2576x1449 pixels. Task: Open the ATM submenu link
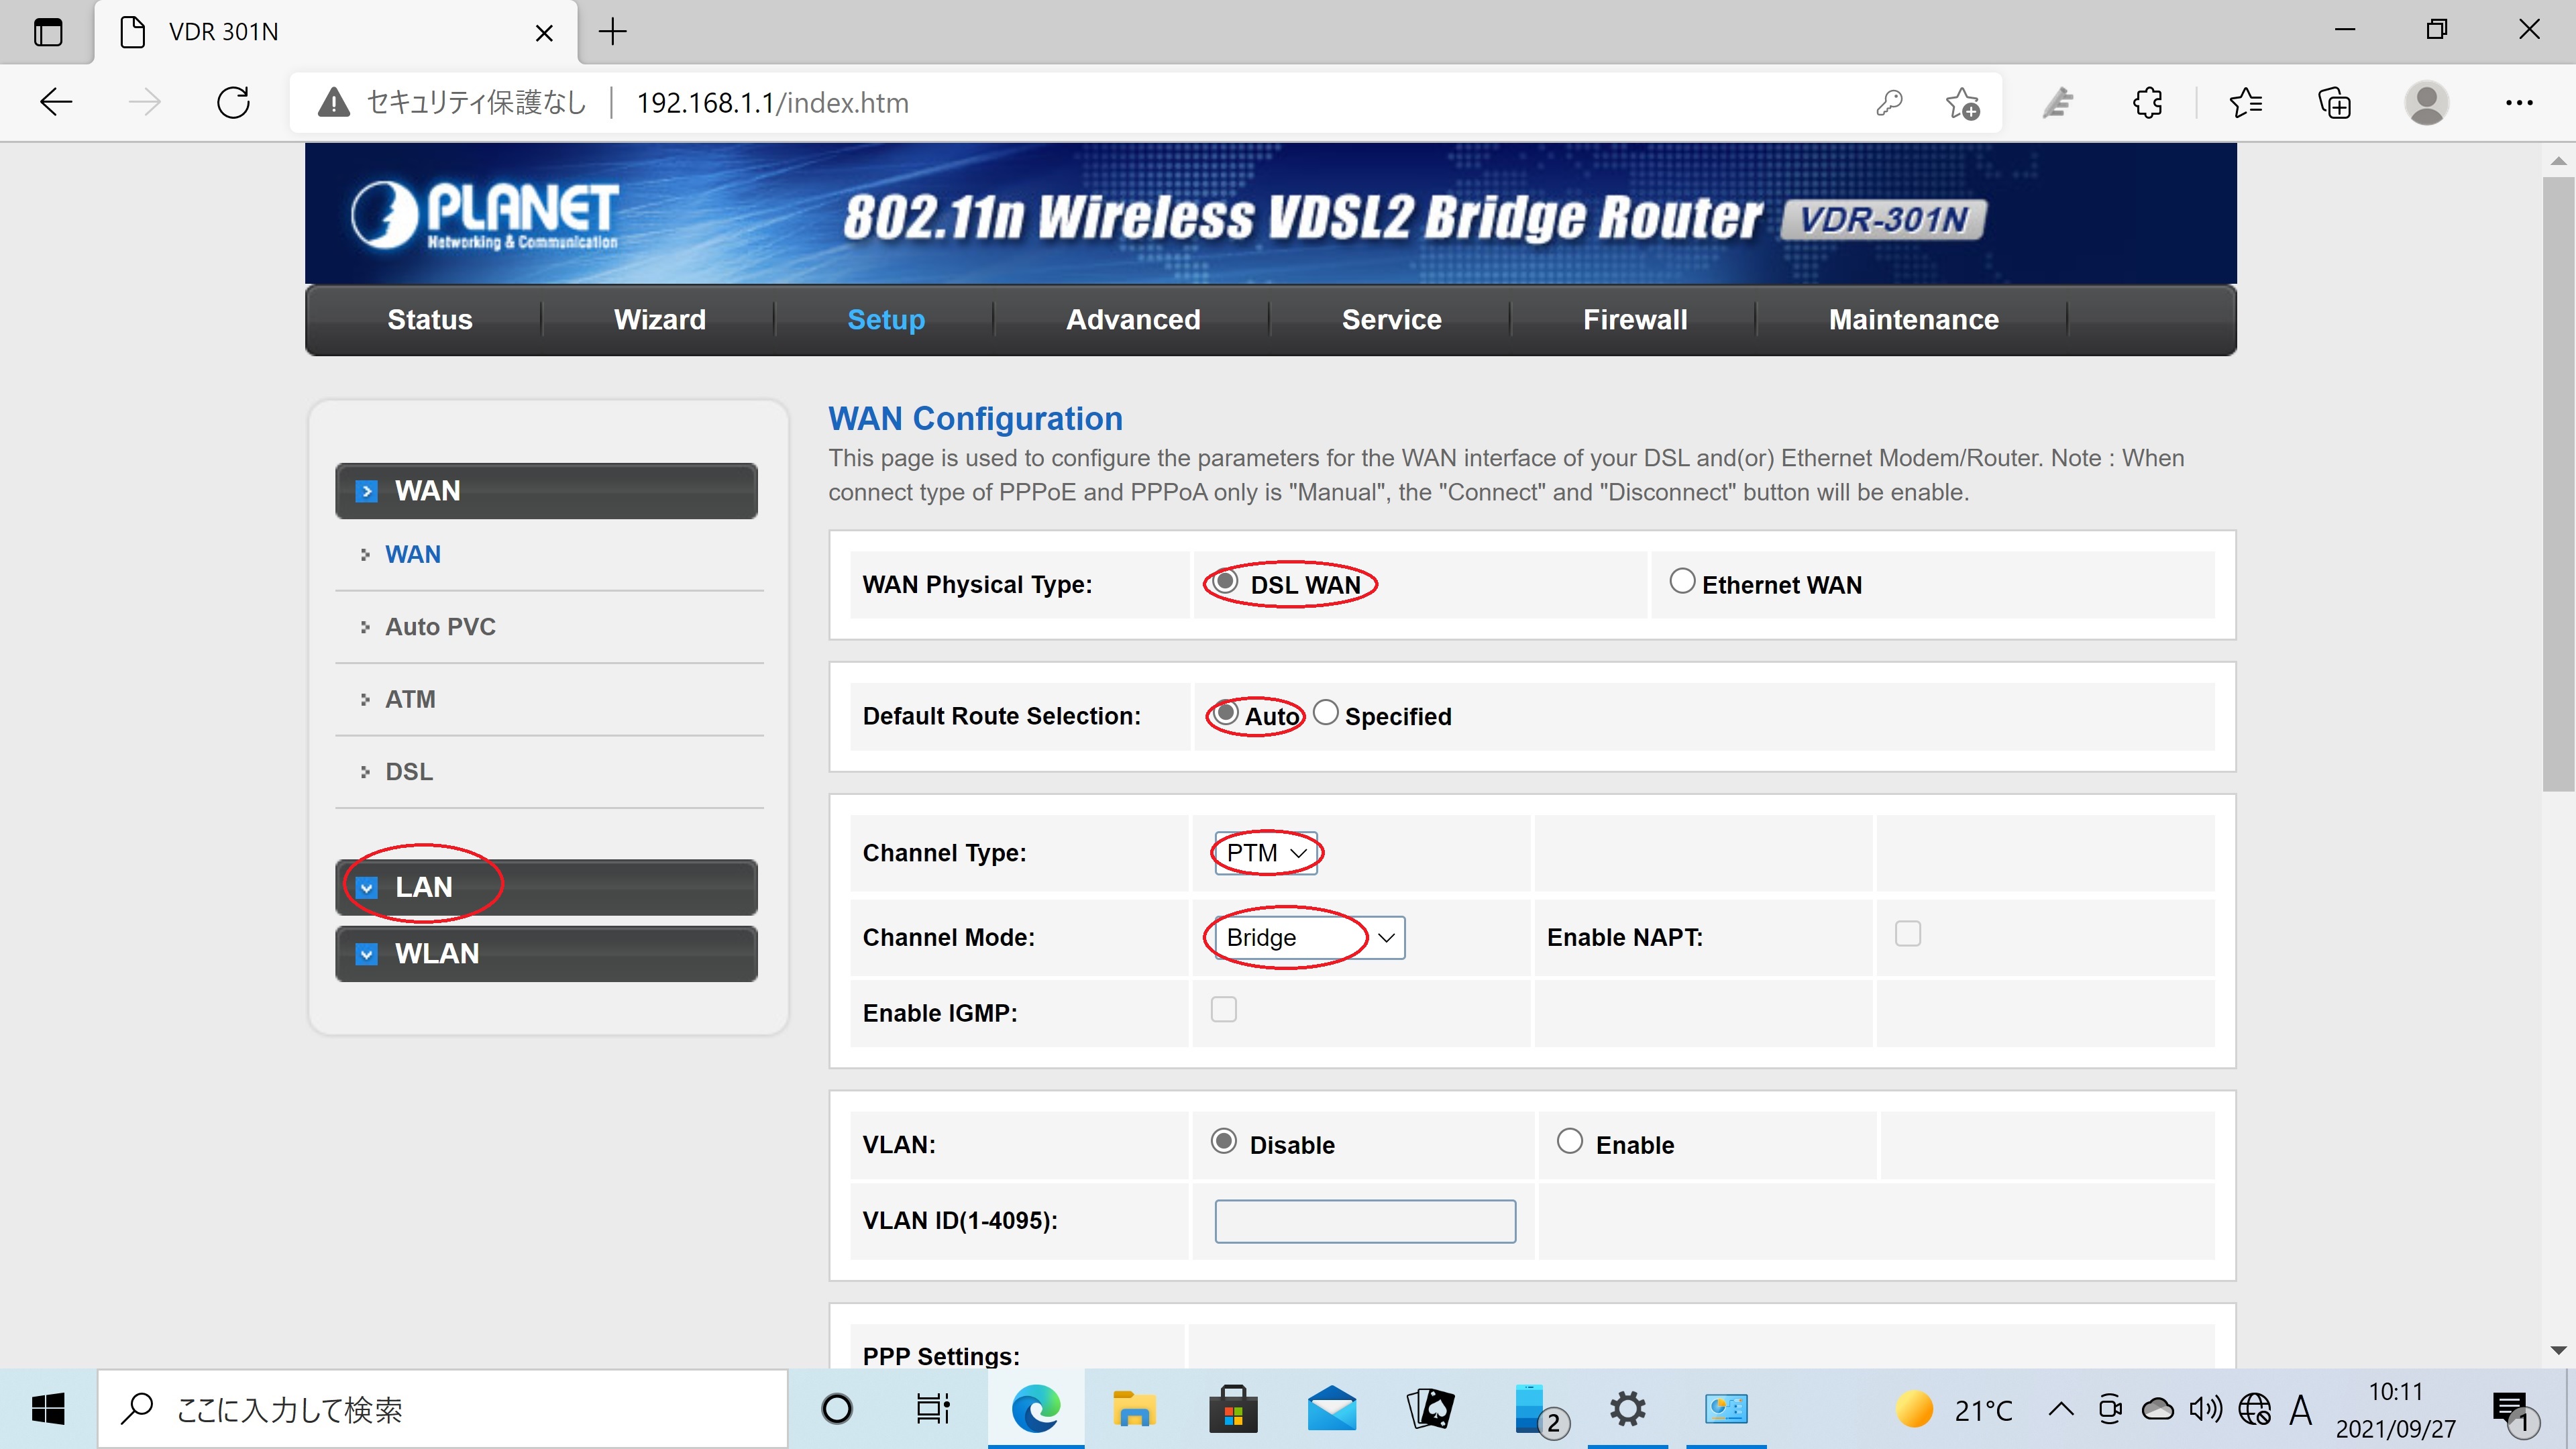click(410, 700)
